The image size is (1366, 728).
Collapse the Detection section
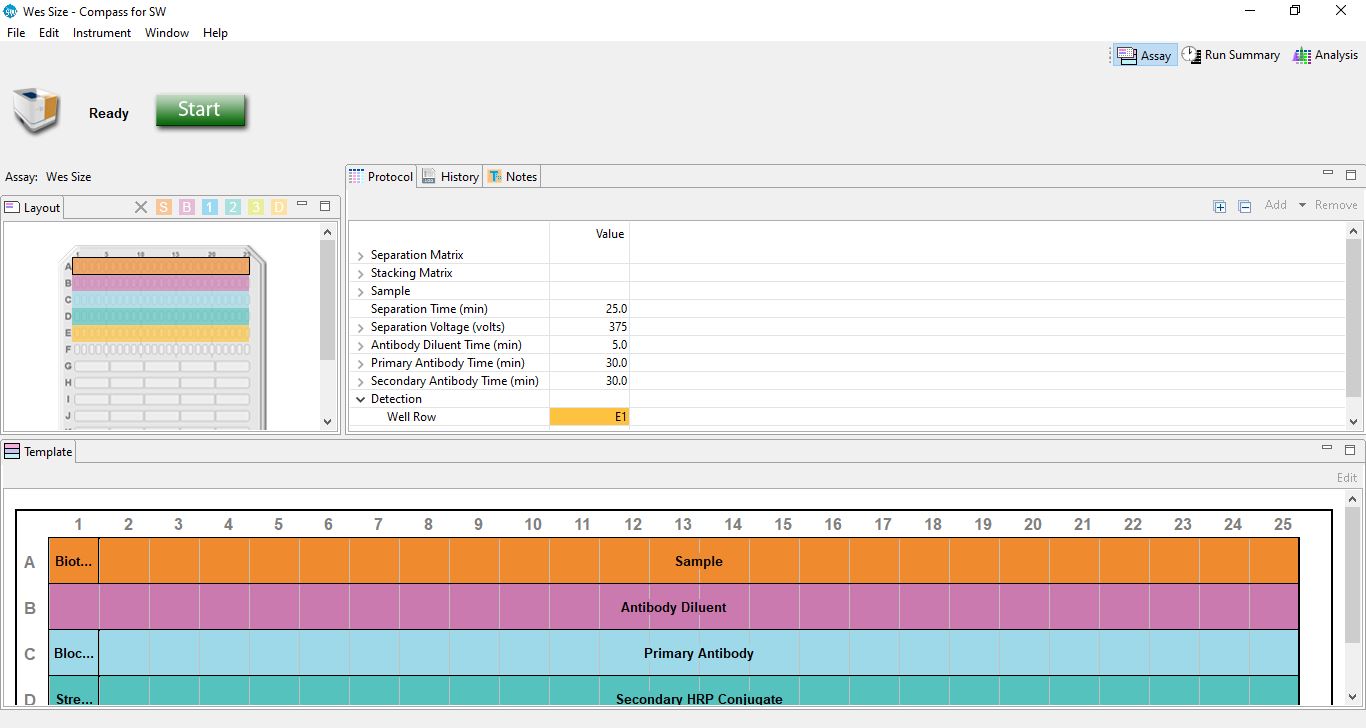point(360,399)
